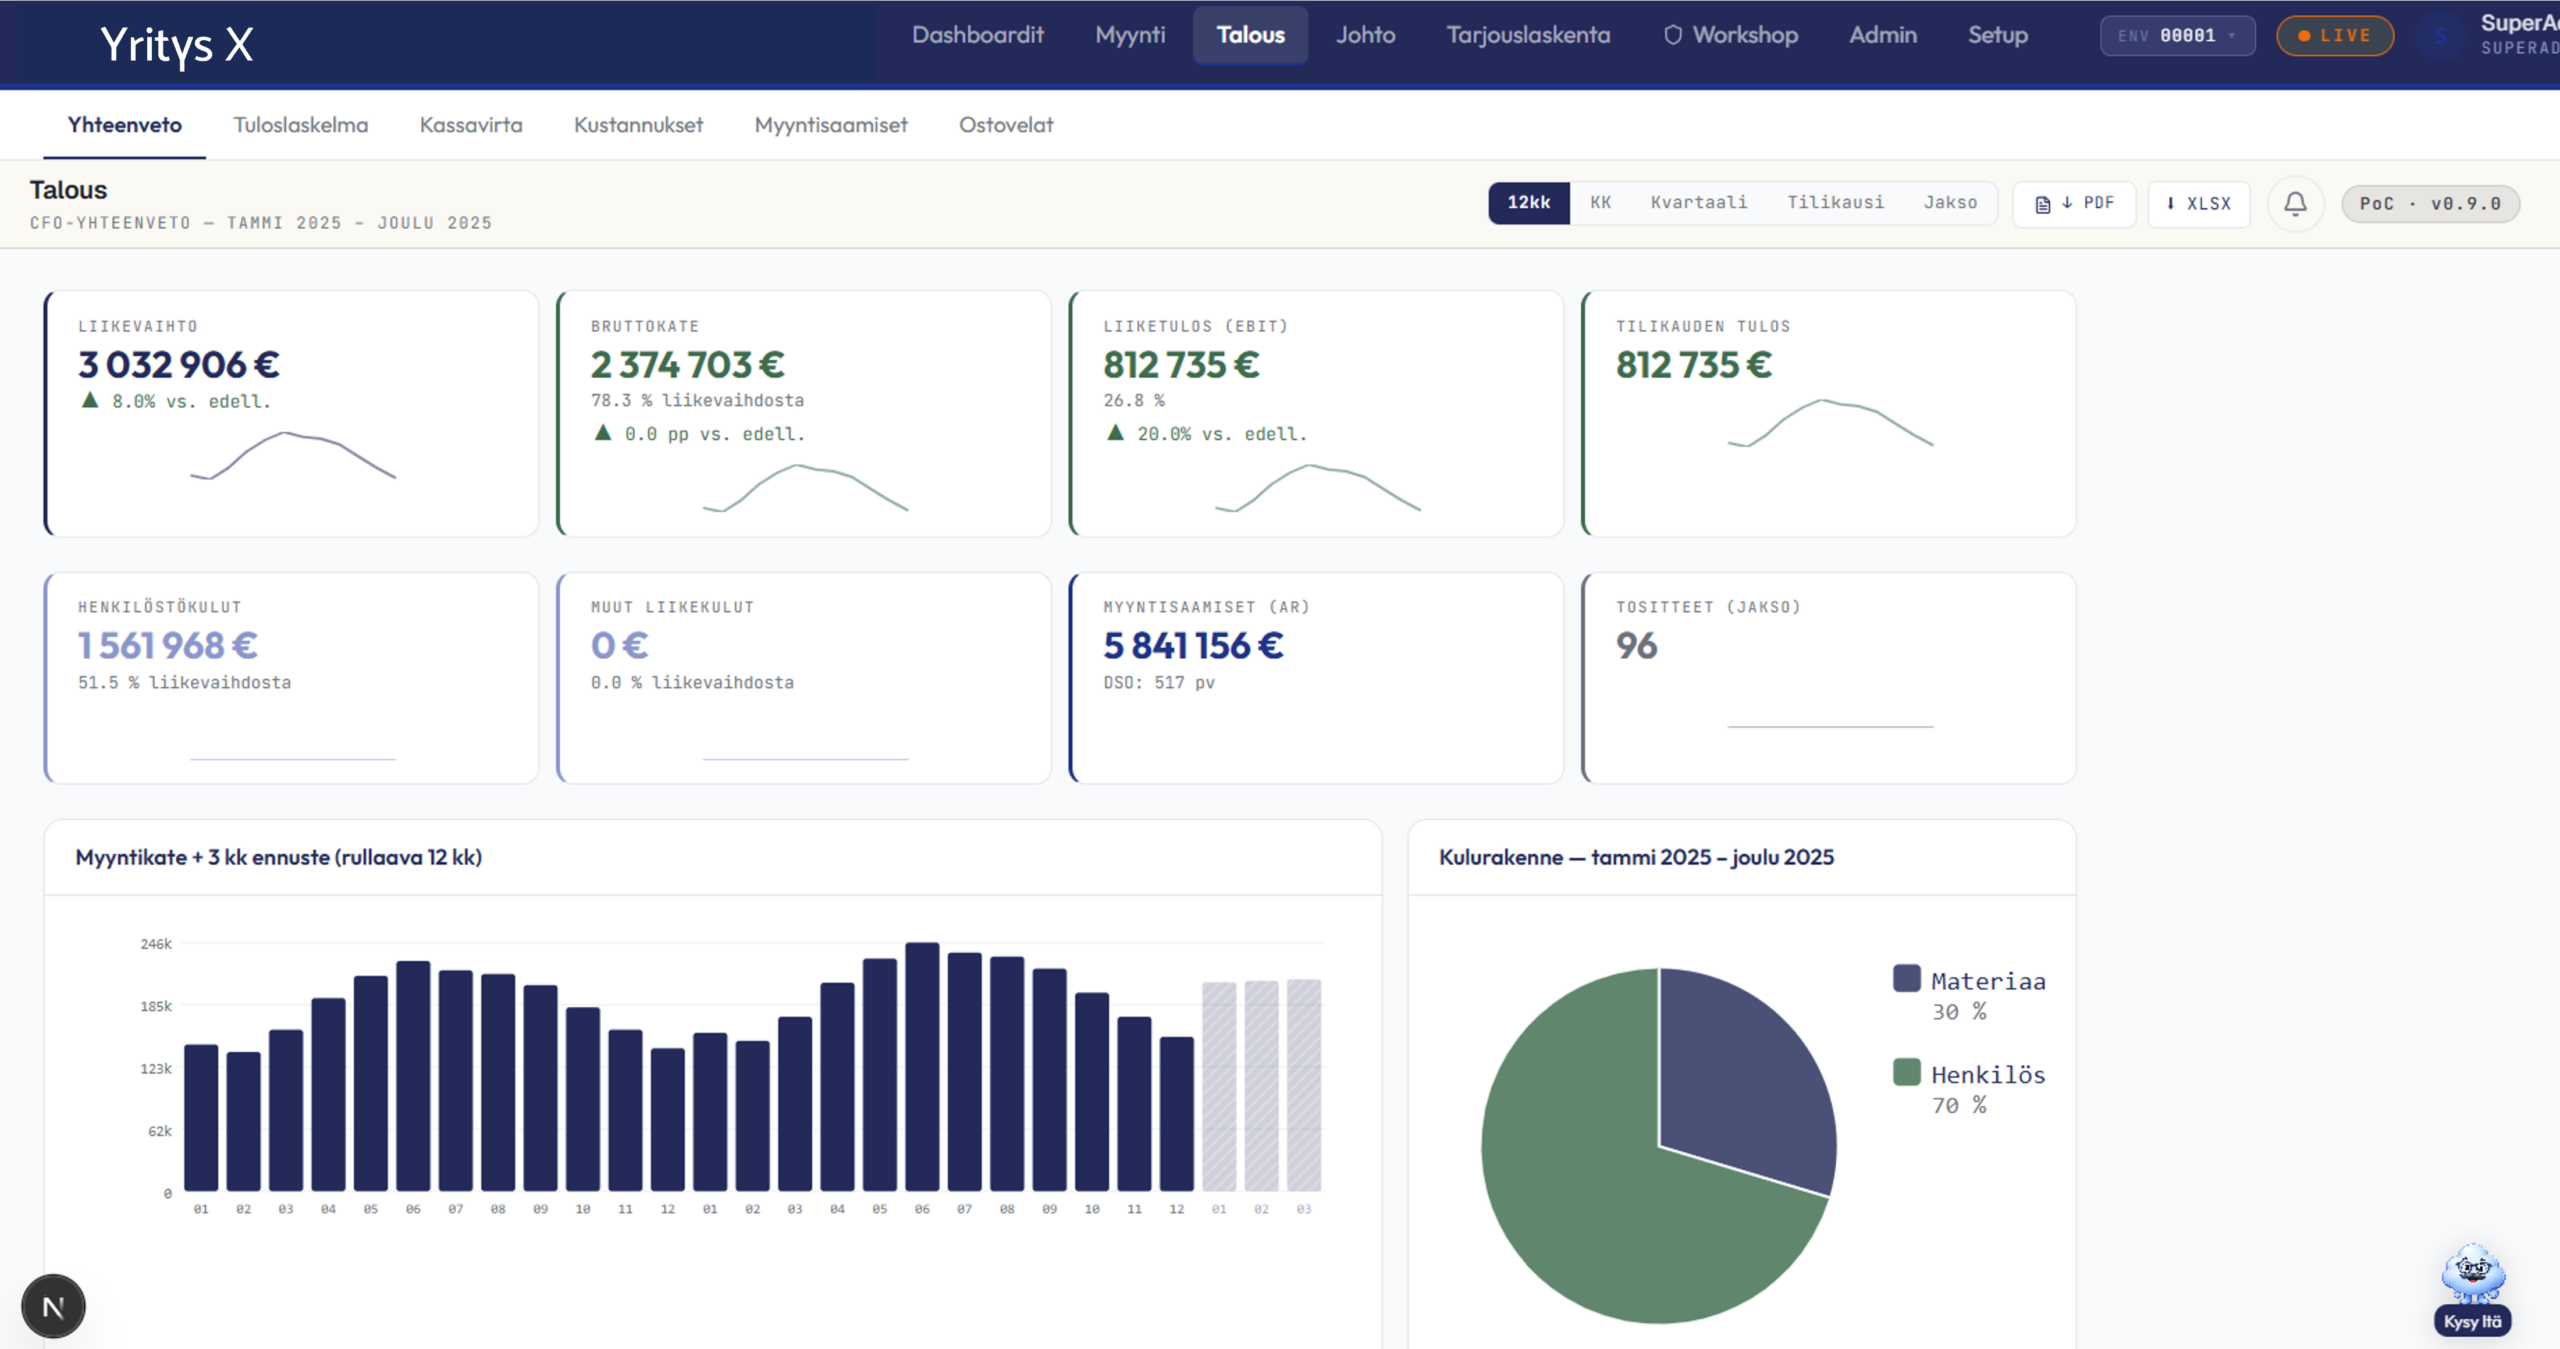Viewport: 2560px width, 1349px height.
Task: Toggle the LIVE status pill
Action: coord(2335,36)
